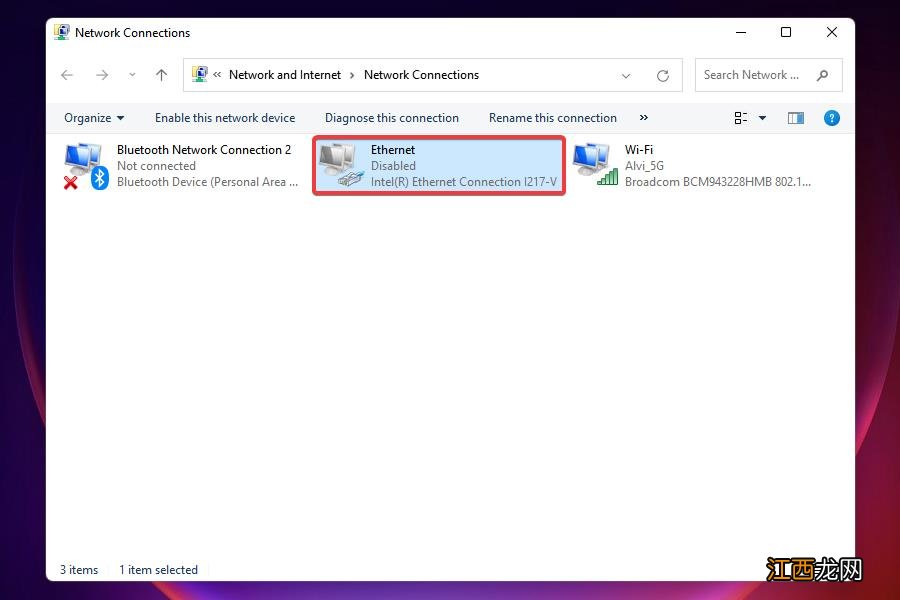Open the Help question mark icon
Viewport: 900px width, 600px height.
click(x=831, y=118)
